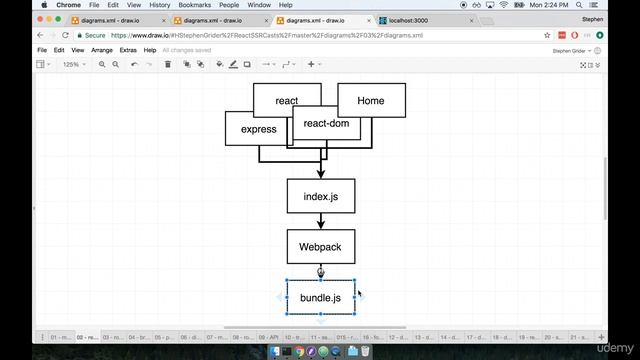Toggle the format panel icon

pos(591,65)
